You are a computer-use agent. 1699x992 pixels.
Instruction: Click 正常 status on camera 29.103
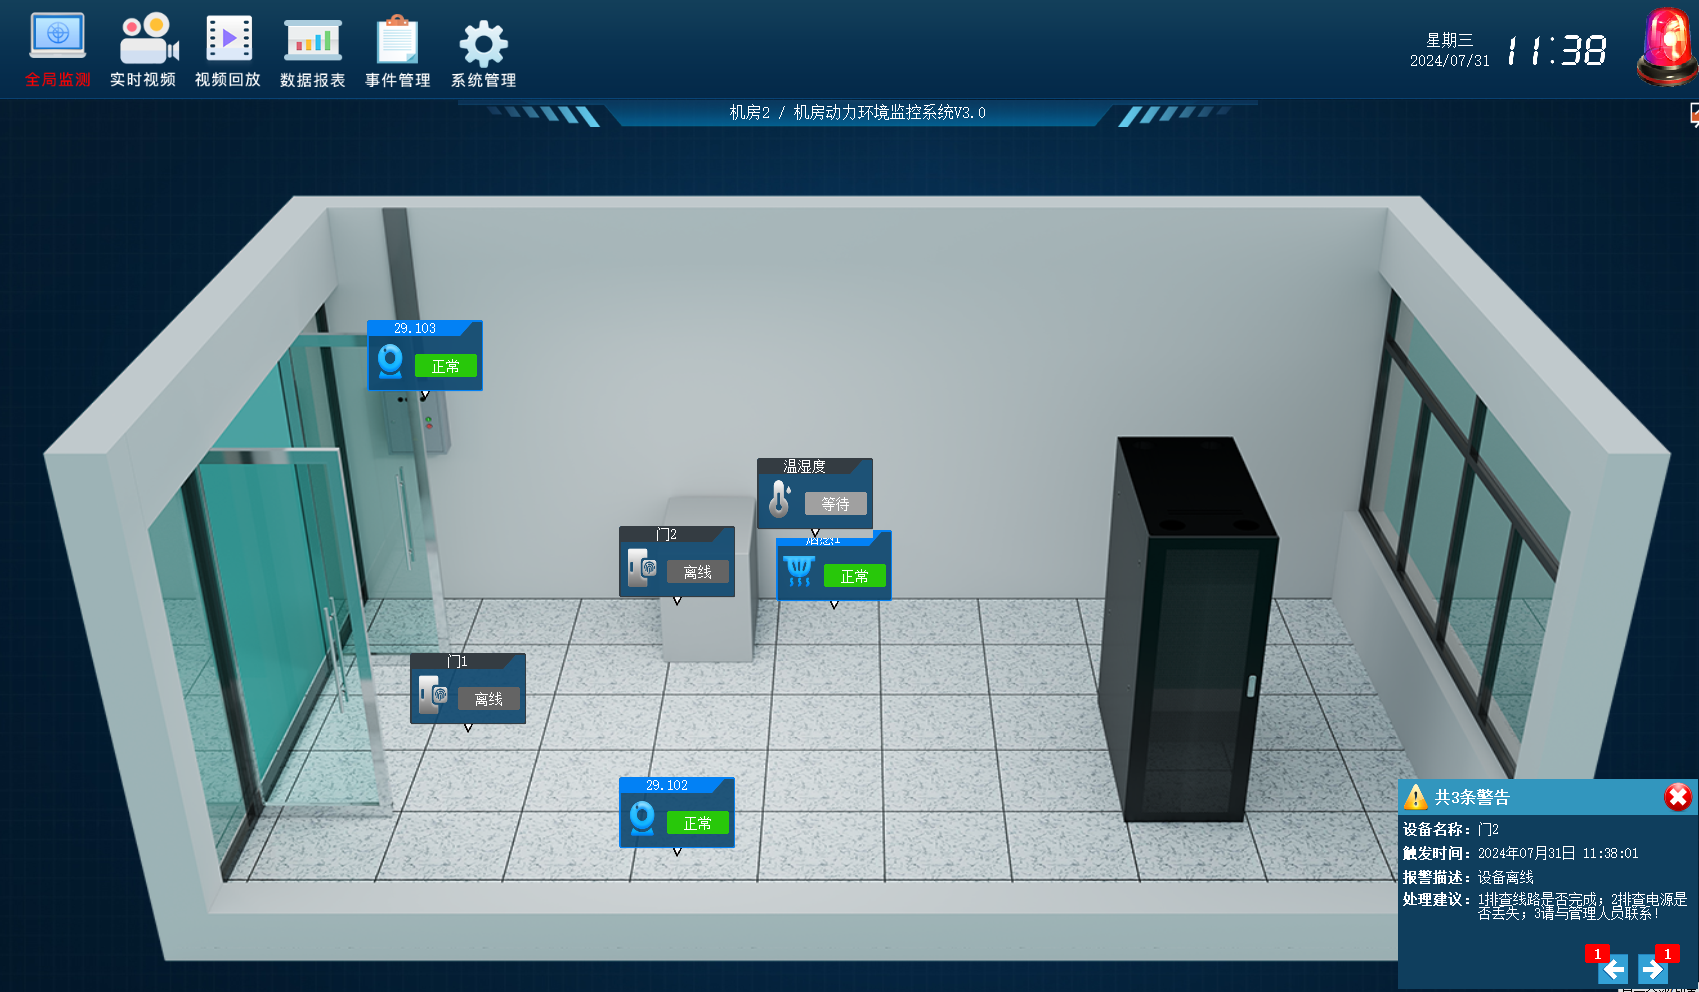445,366
